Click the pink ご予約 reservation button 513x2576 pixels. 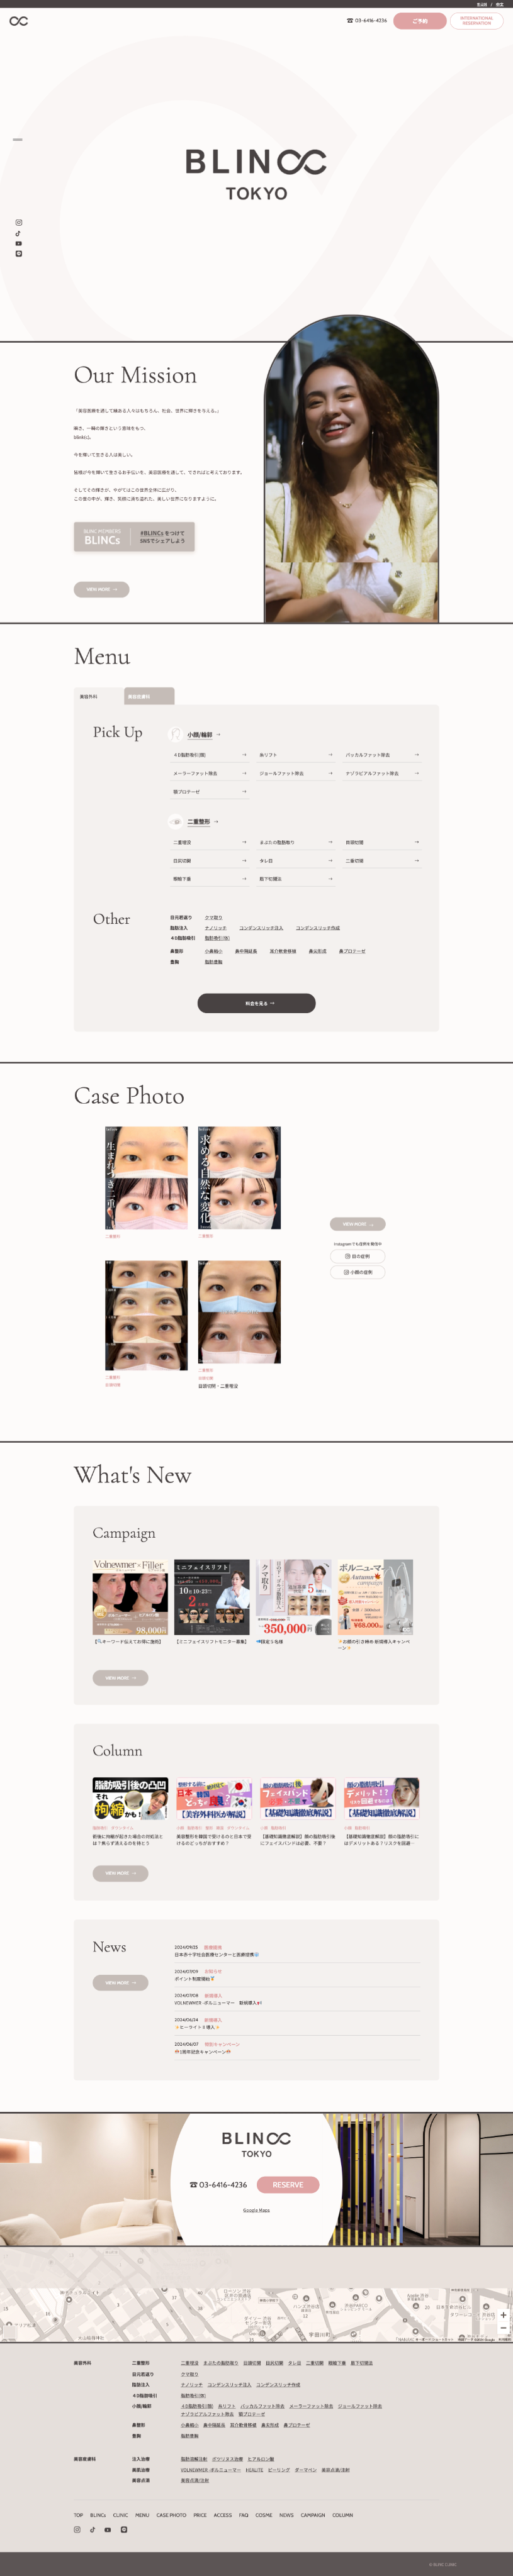tap(420, 21)
